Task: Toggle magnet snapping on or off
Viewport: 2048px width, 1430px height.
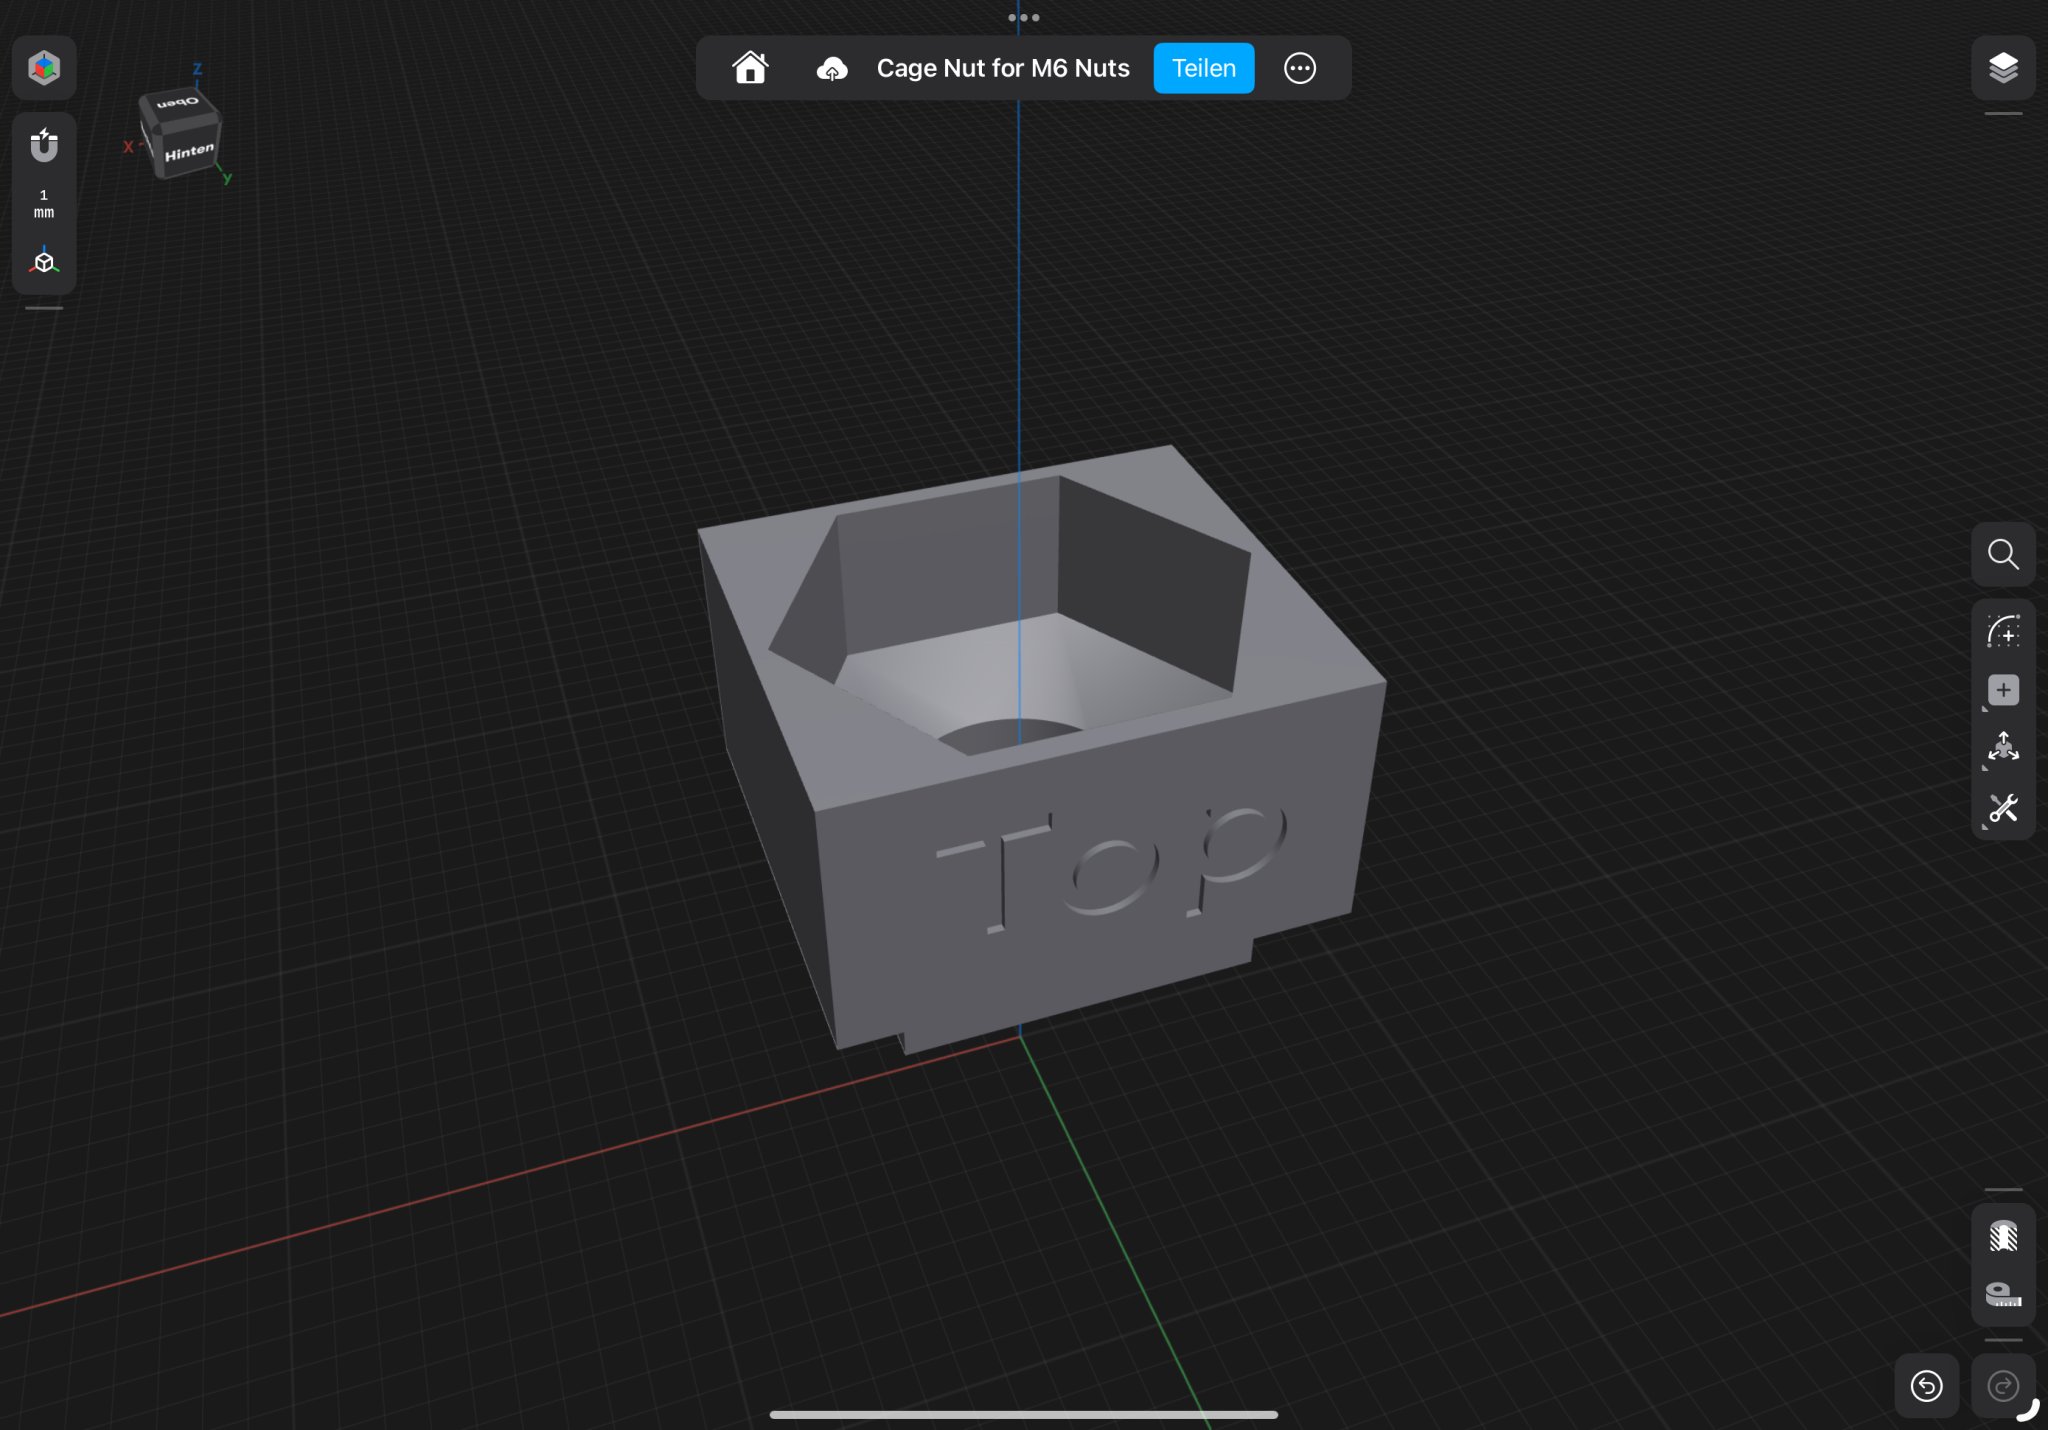Action: coord(44,146)
